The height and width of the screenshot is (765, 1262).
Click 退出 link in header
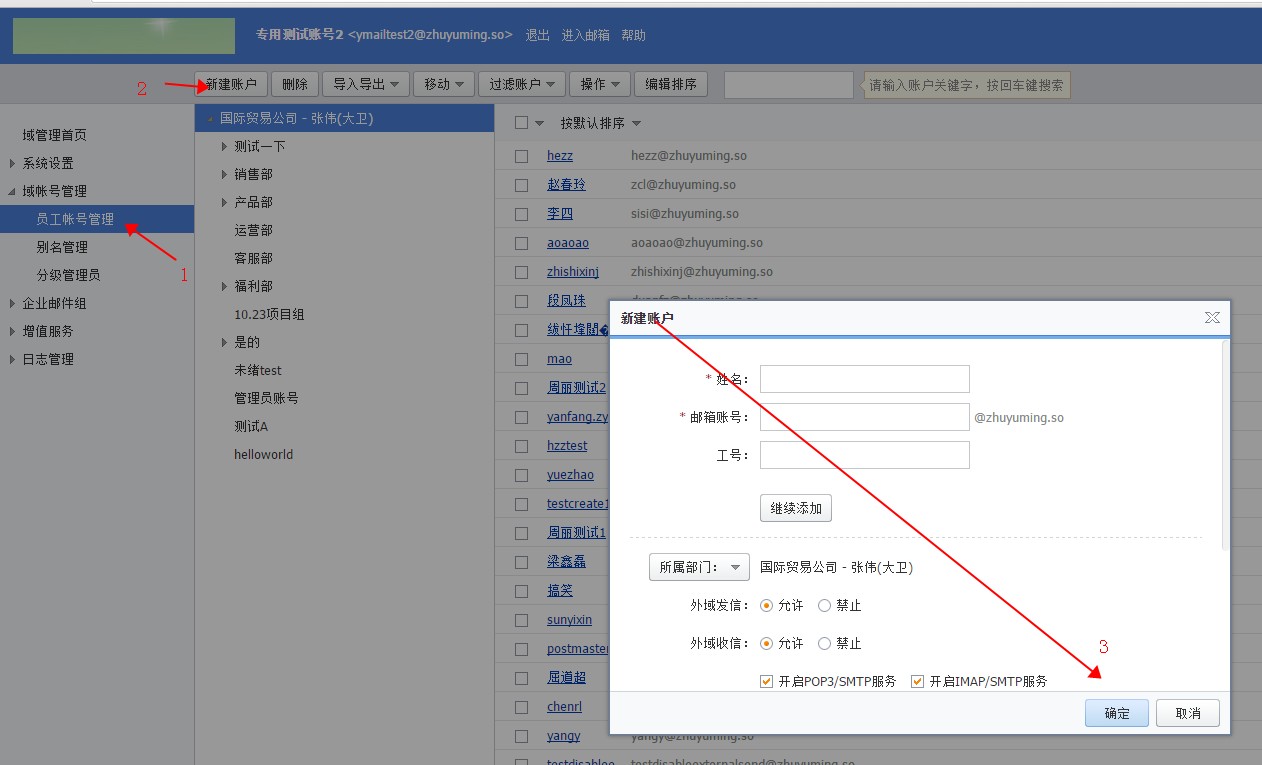(537, 35)
